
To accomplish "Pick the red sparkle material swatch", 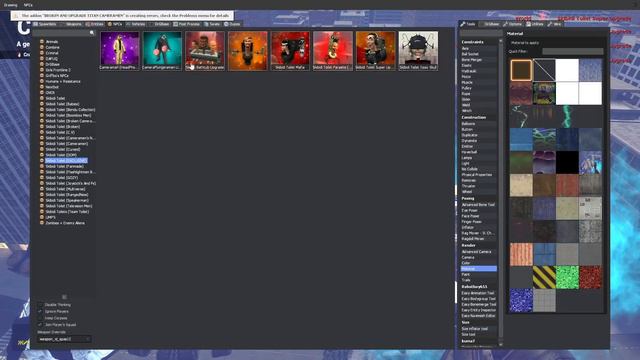I will point(590,277).
